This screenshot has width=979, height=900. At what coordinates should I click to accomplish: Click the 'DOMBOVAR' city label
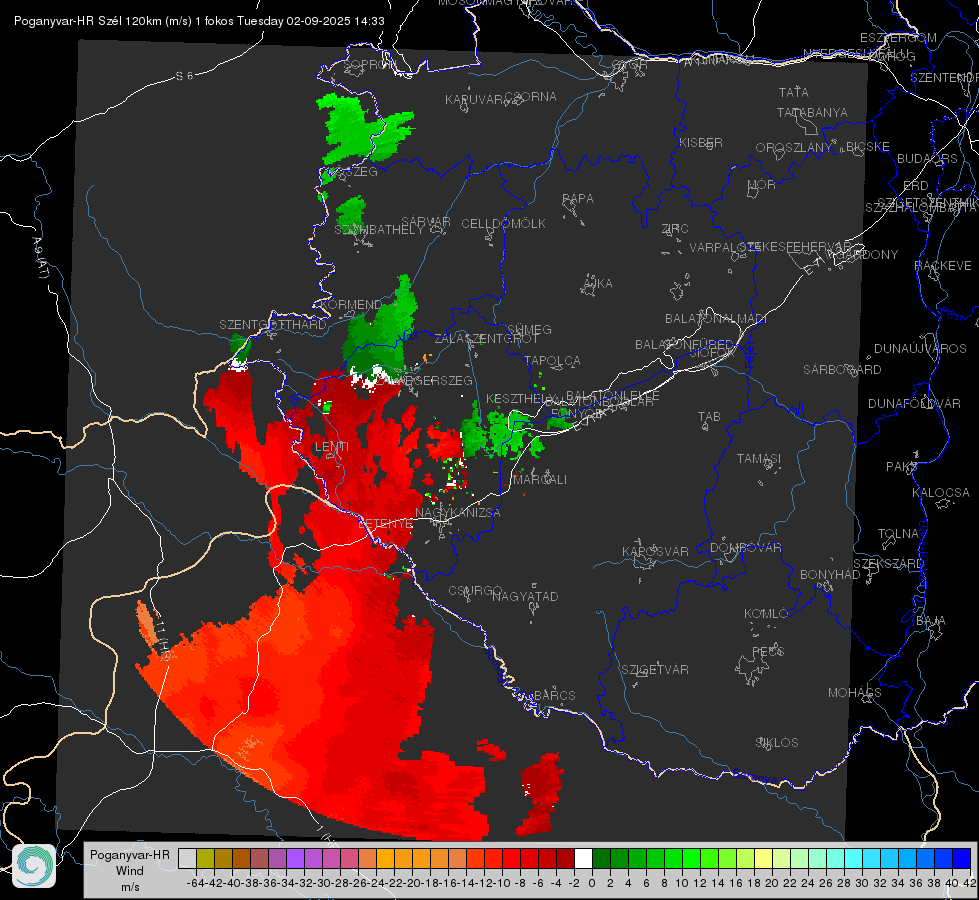click(746, 548)
